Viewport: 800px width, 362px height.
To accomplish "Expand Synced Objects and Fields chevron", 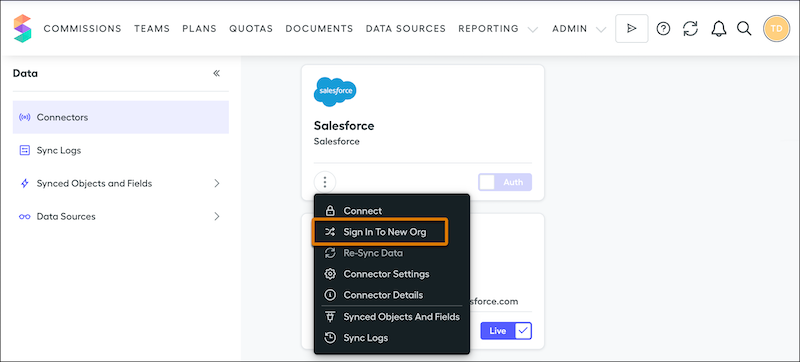I will pyautogui.click(x=217, y=183).
